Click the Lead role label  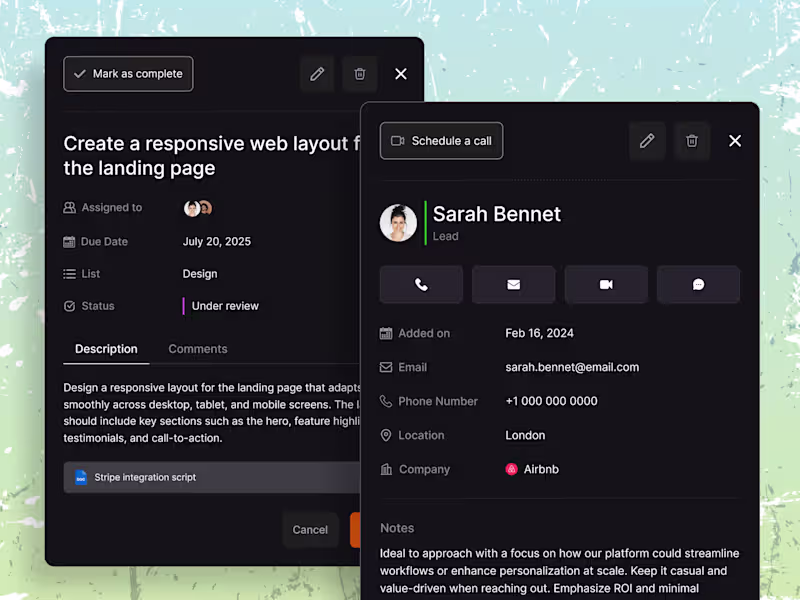446,237
